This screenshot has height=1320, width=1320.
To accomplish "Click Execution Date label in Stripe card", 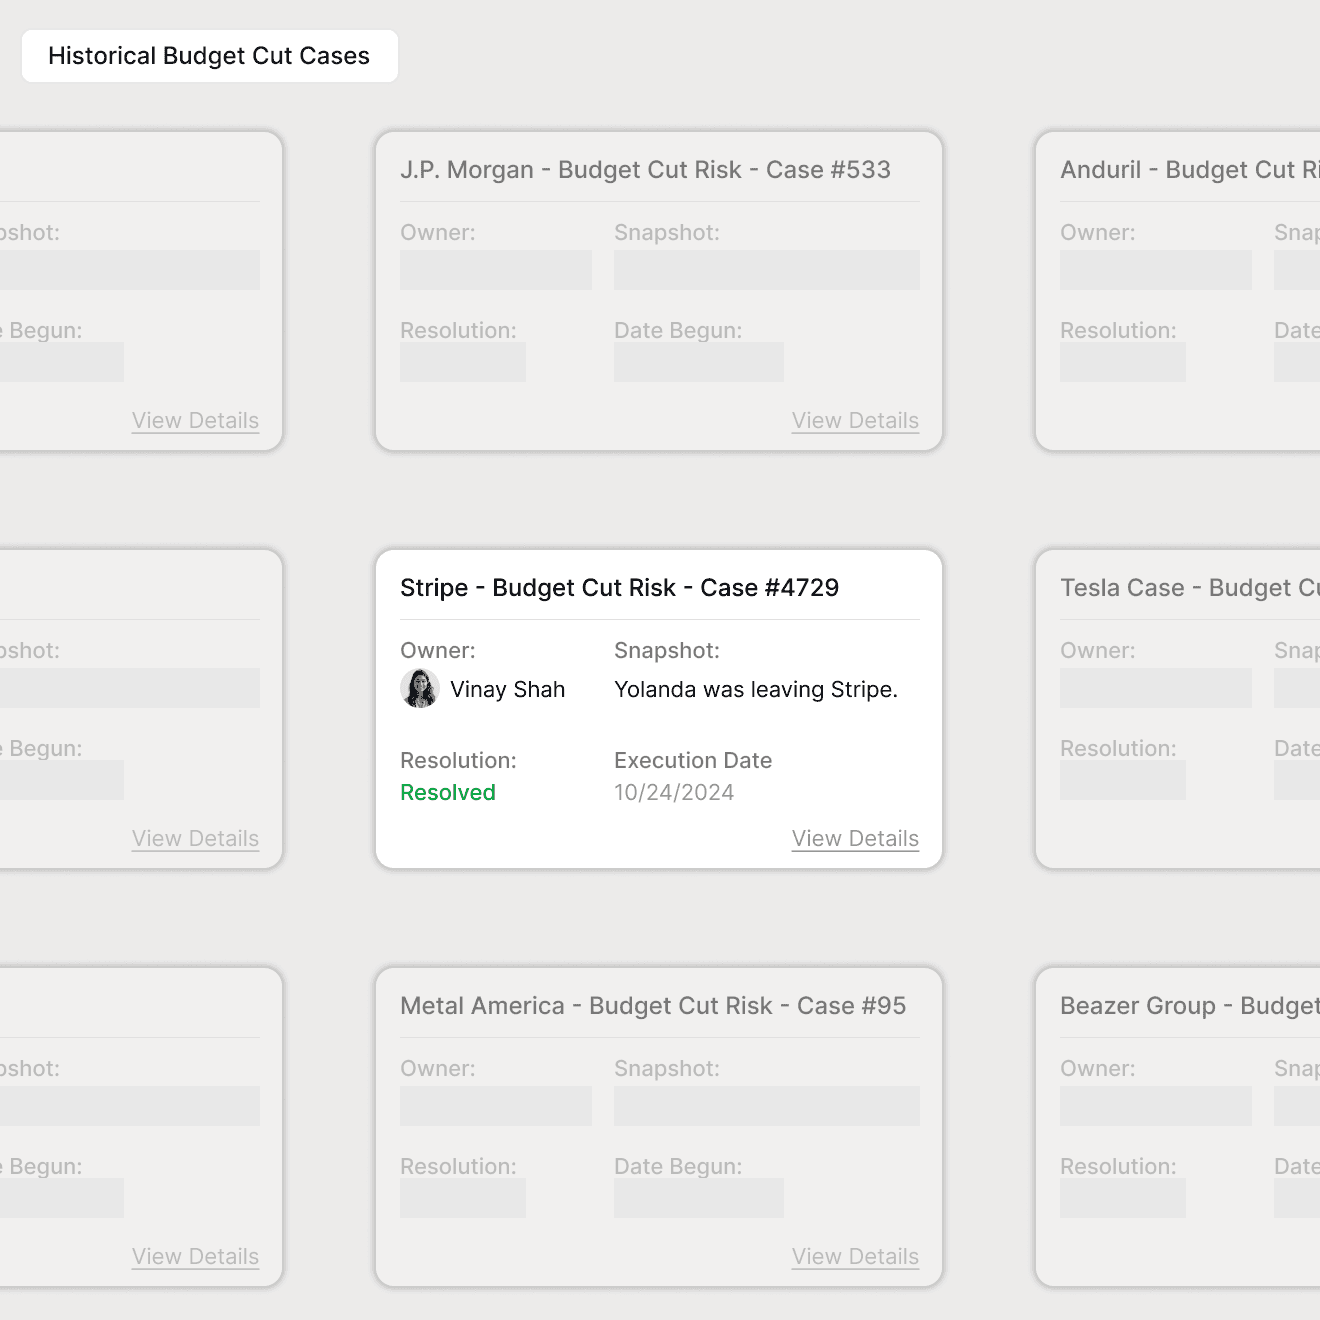I will pyautogui.click(x=693, y=760).
